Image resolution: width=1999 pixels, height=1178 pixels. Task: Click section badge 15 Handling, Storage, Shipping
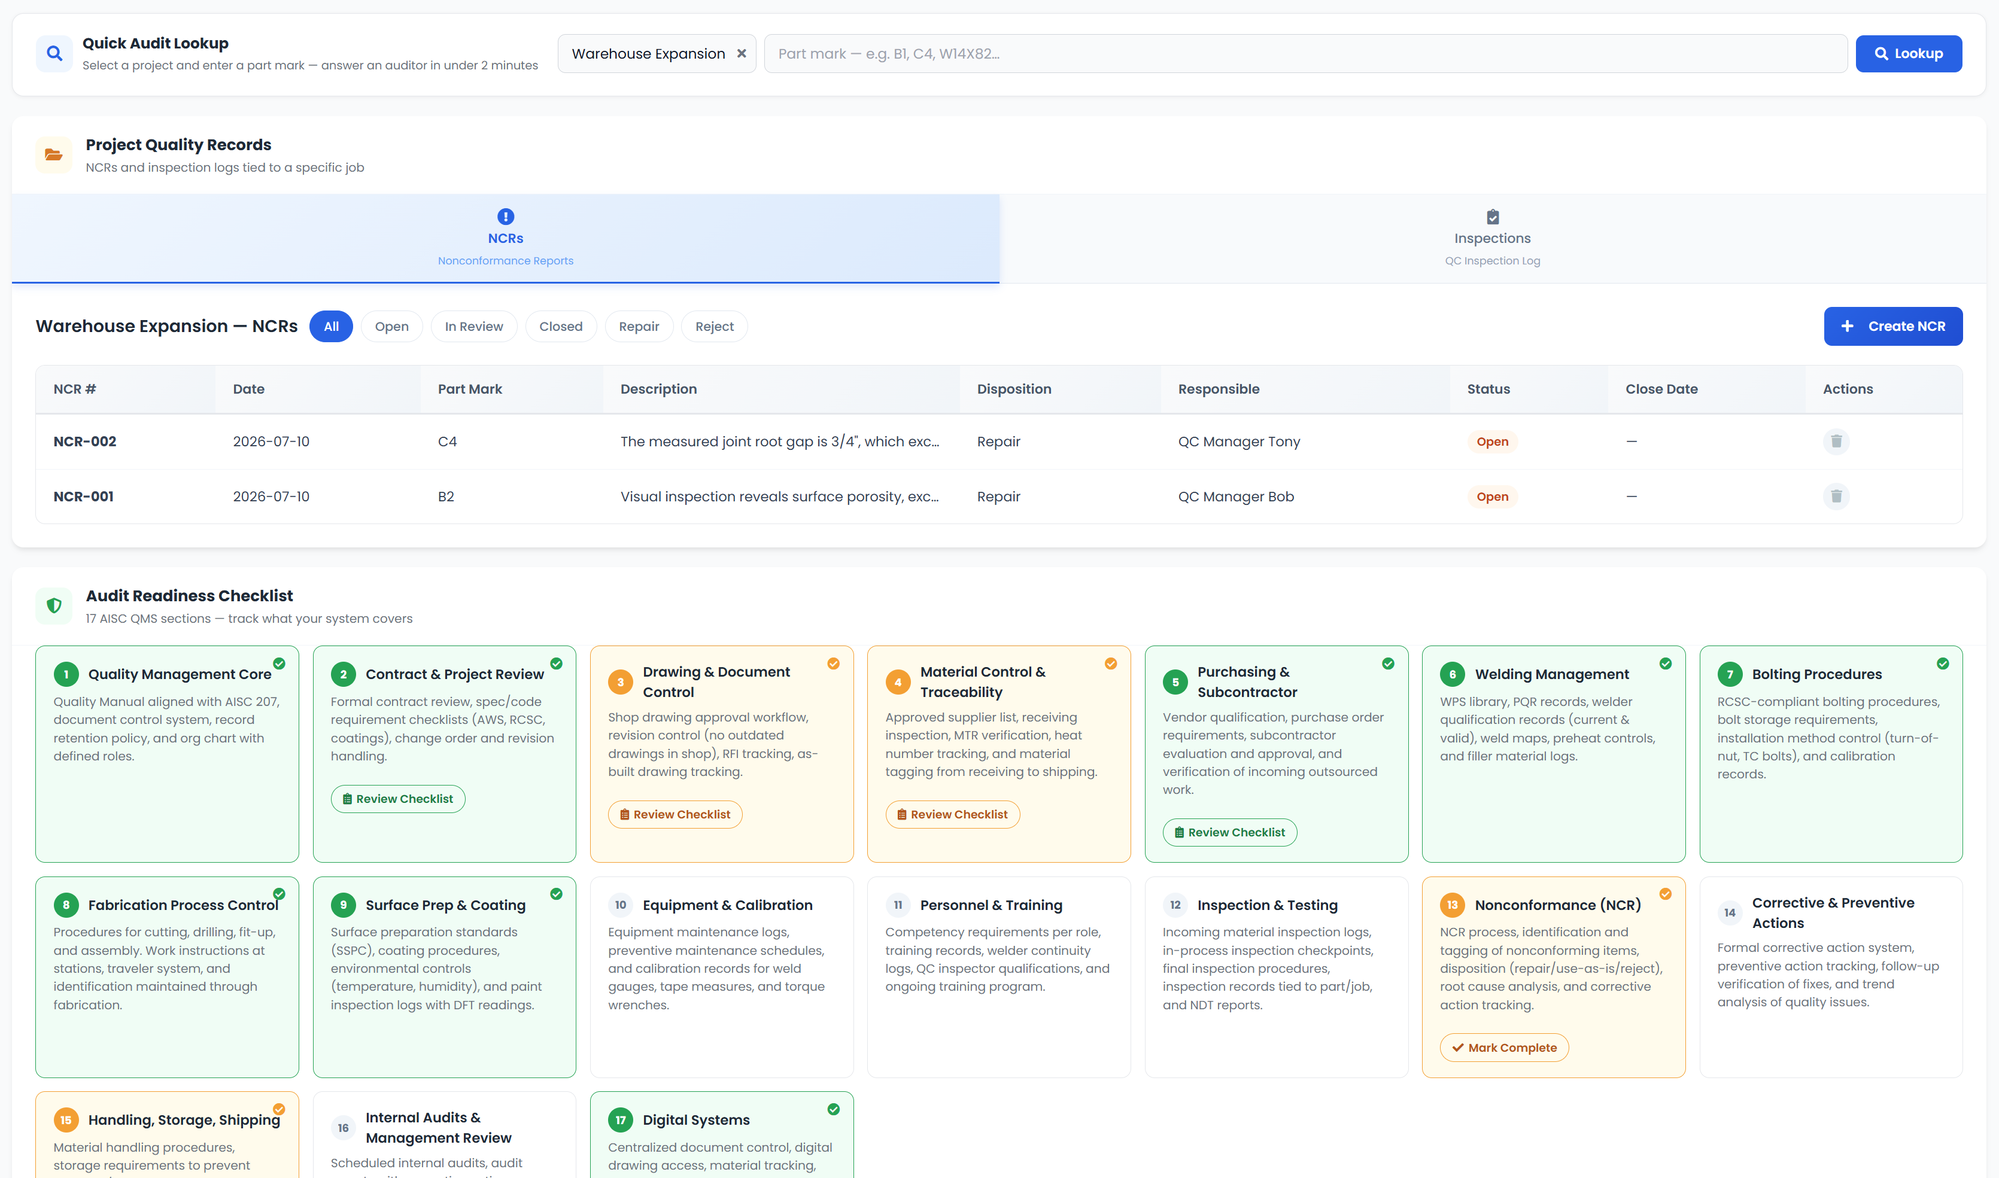pos(66,1120)
